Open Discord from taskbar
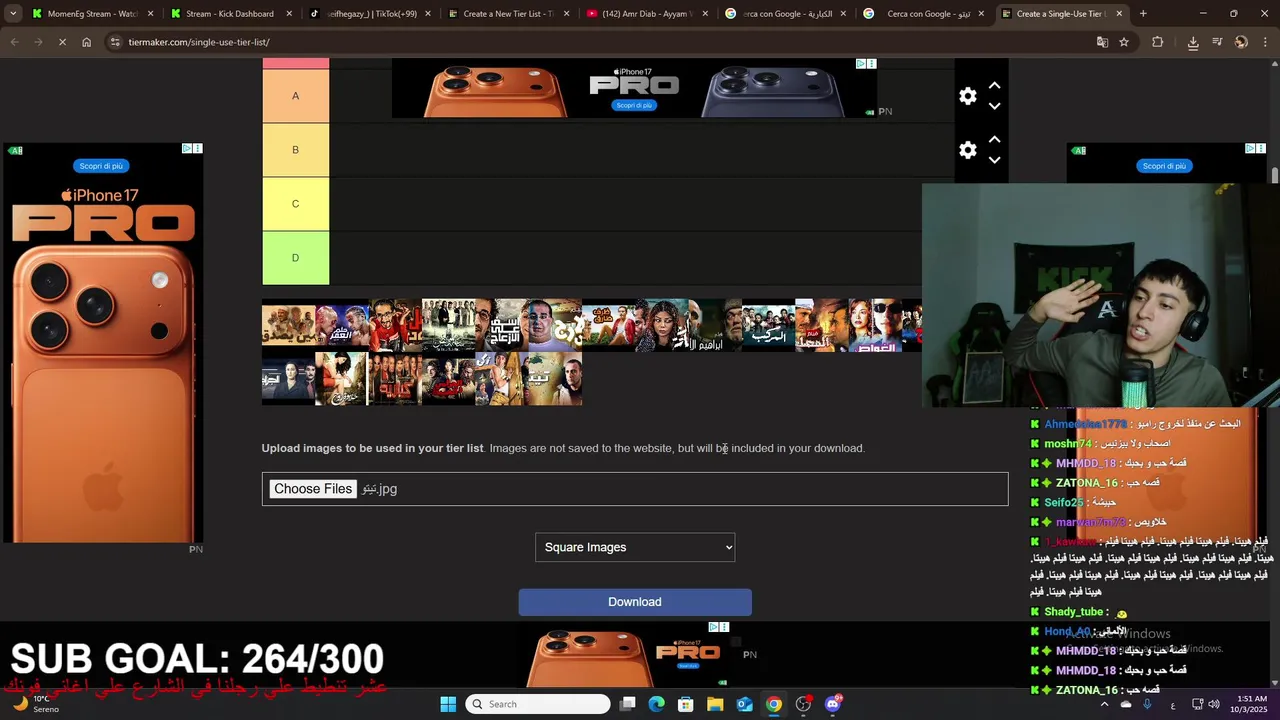1280x720 pixels. click(833, 704)
